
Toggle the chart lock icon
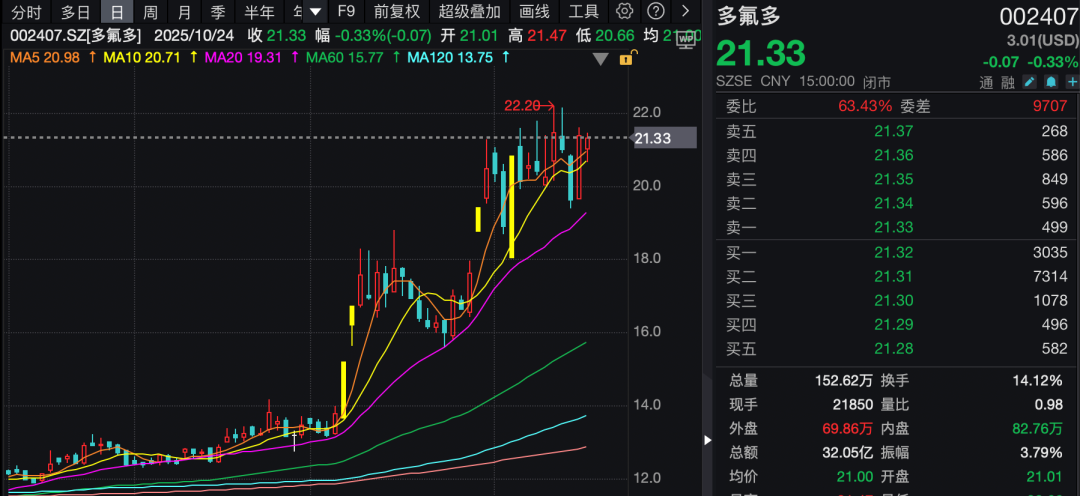tap(625, 58)
